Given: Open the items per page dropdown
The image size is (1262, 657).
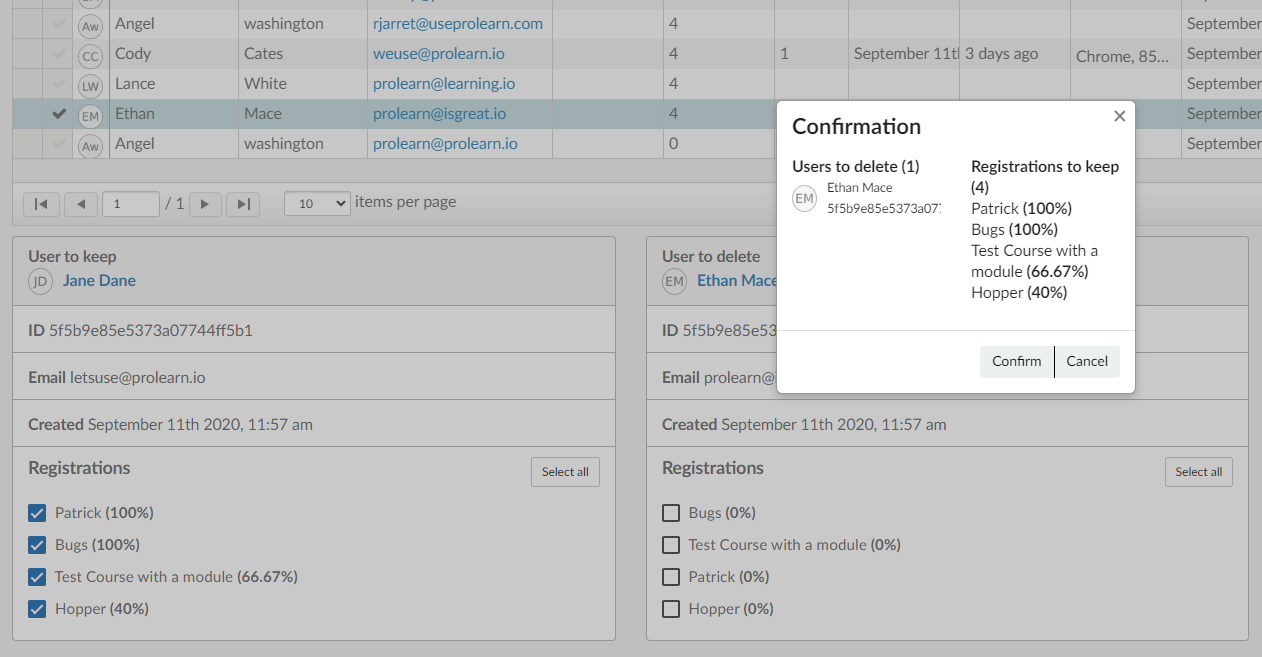Looking at the screenshot, I should 317,204.
